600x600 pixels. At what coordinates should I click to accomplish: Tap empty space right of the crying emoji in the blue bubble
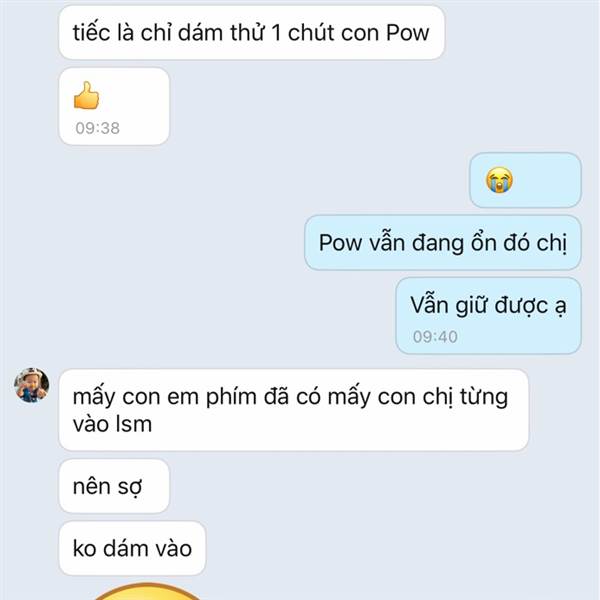click(545, 180)
